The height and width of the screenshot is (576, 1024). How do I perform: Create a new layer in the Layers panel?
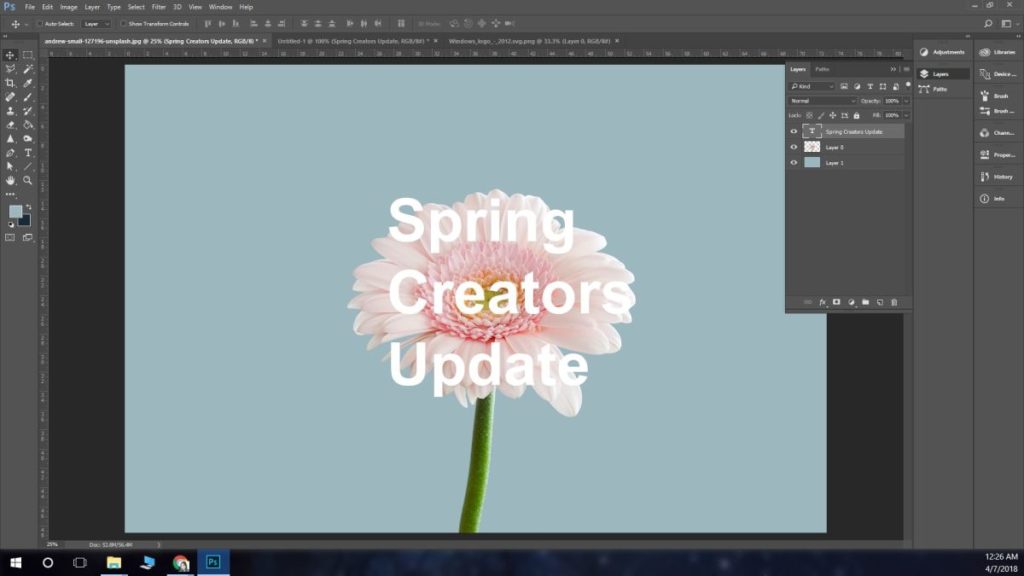(878, 300)
